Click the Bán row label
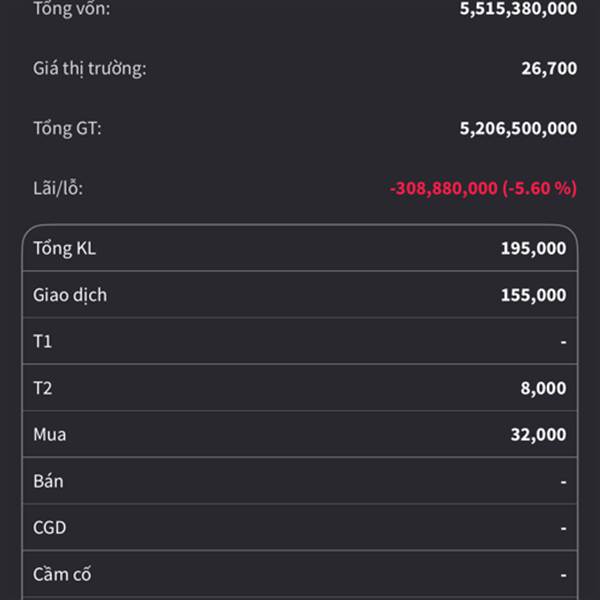Image resolution: width=600 pixels, height=600 pixels. [x=48, y=481]
